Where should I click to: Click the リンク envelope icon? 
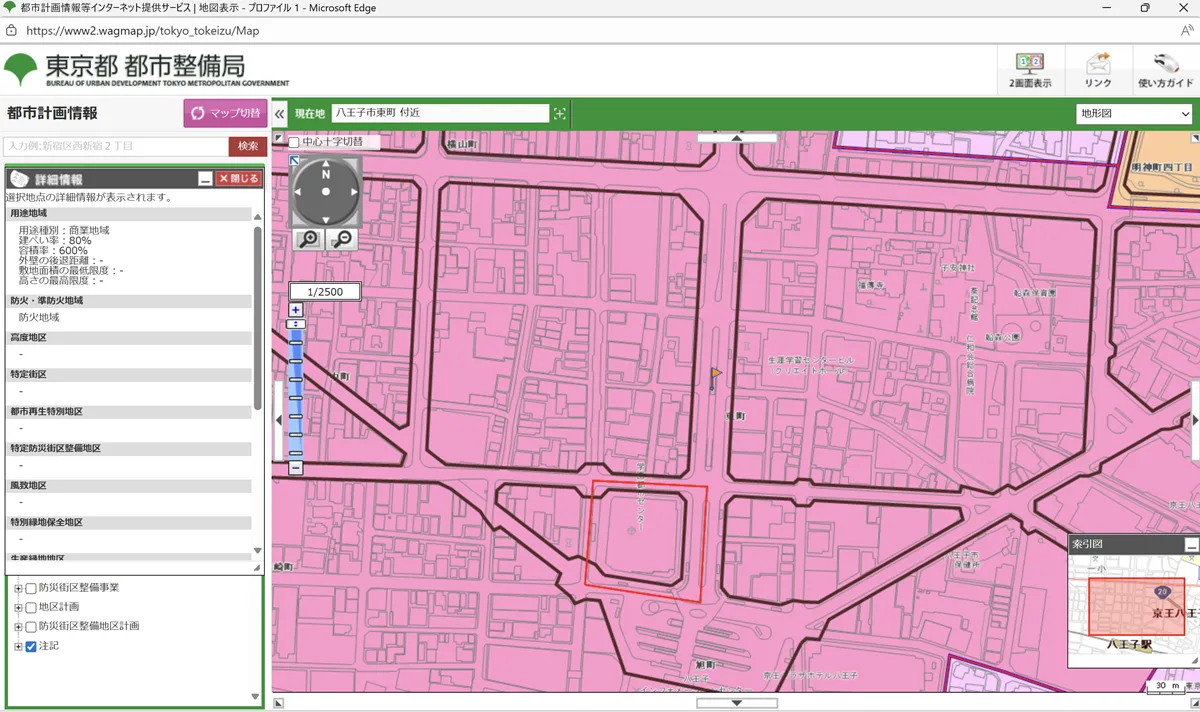click(x=1097, y=70)
